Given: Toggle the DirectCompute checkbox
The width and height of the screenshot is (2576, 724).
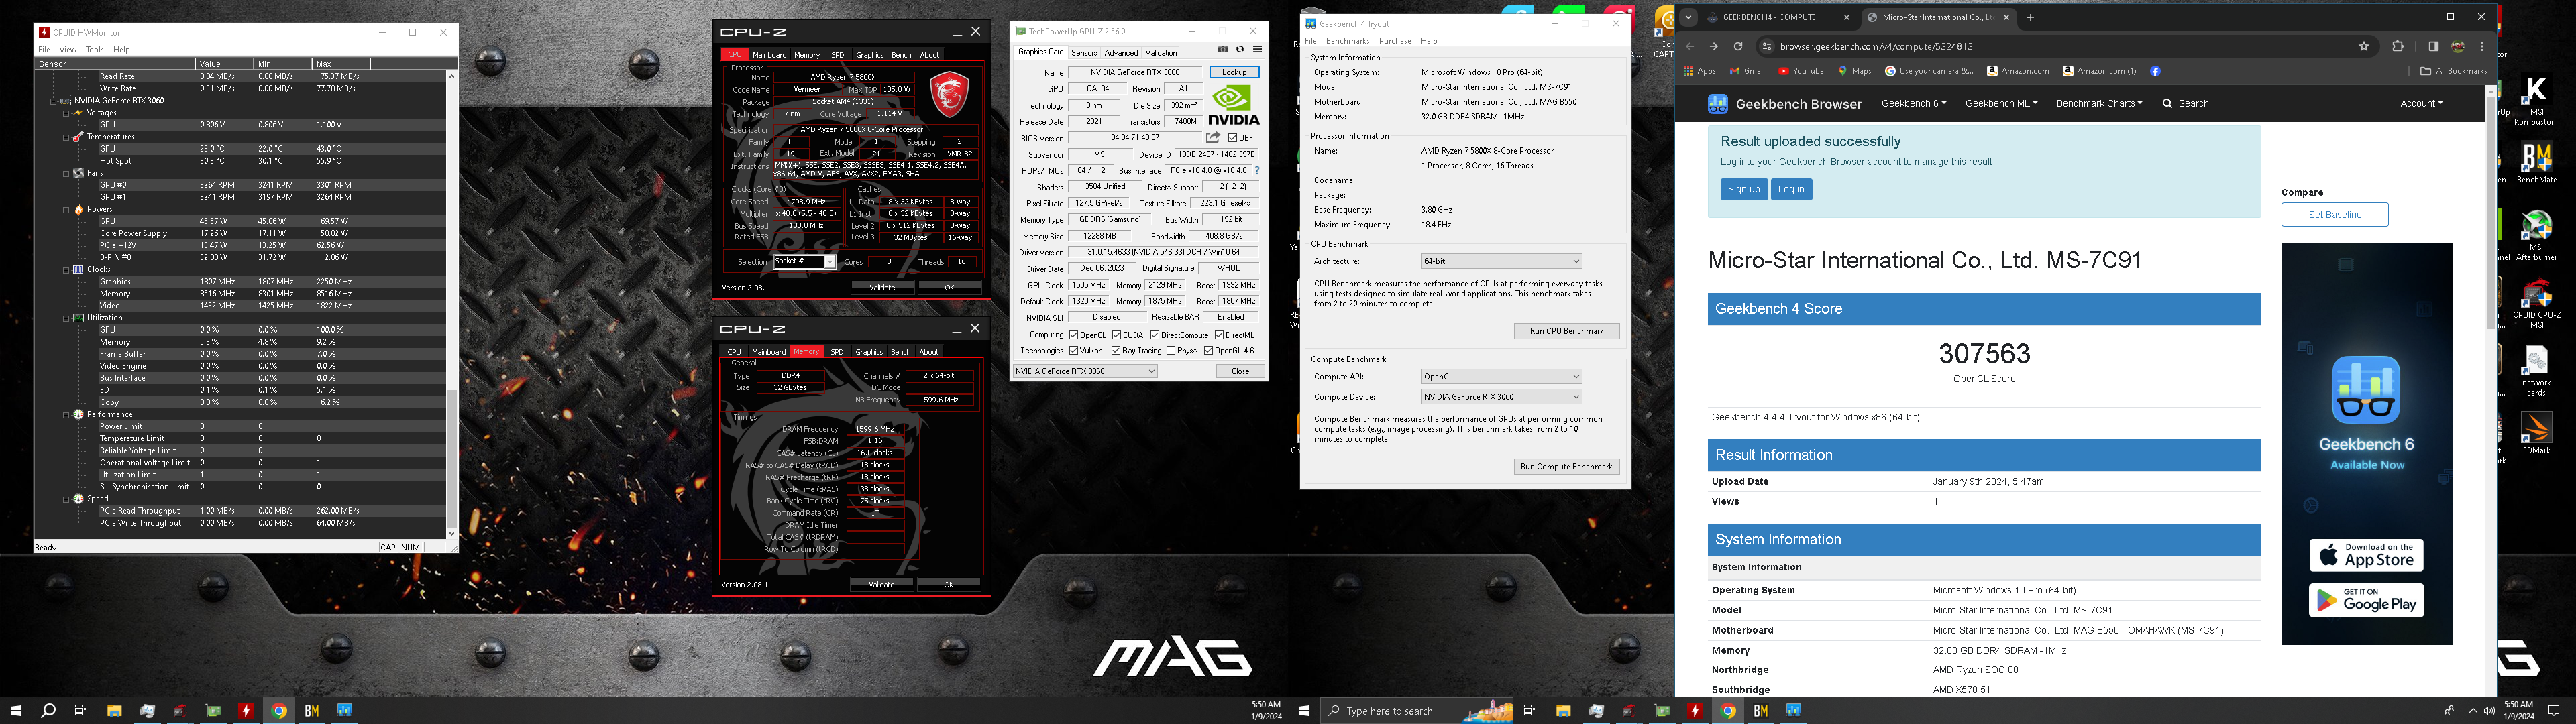Looking at the screenshot, I should click(x=1155, y=335).
